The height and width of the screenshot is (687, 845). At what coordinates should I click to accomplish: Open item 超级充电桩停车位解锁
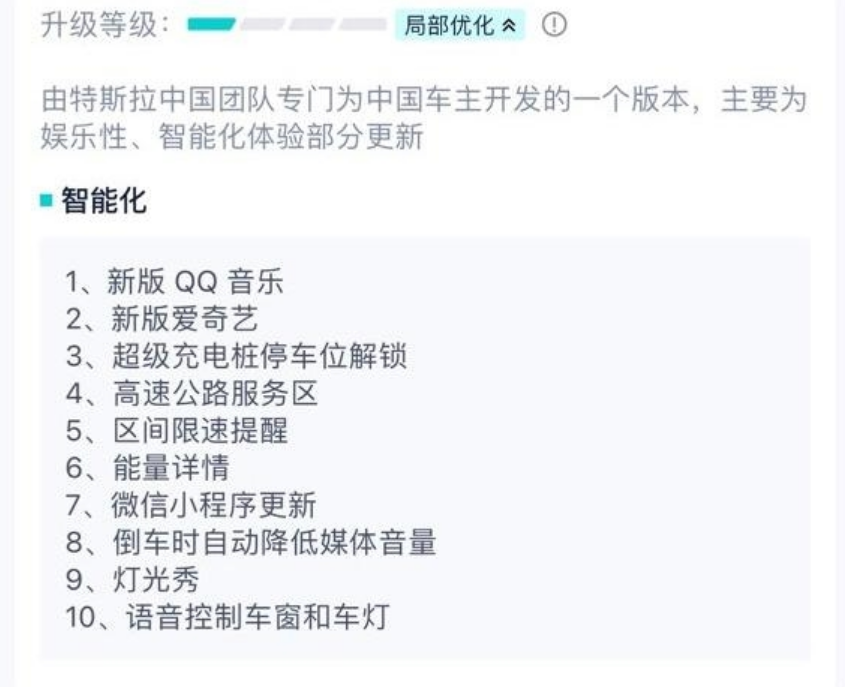click(236, 356)
